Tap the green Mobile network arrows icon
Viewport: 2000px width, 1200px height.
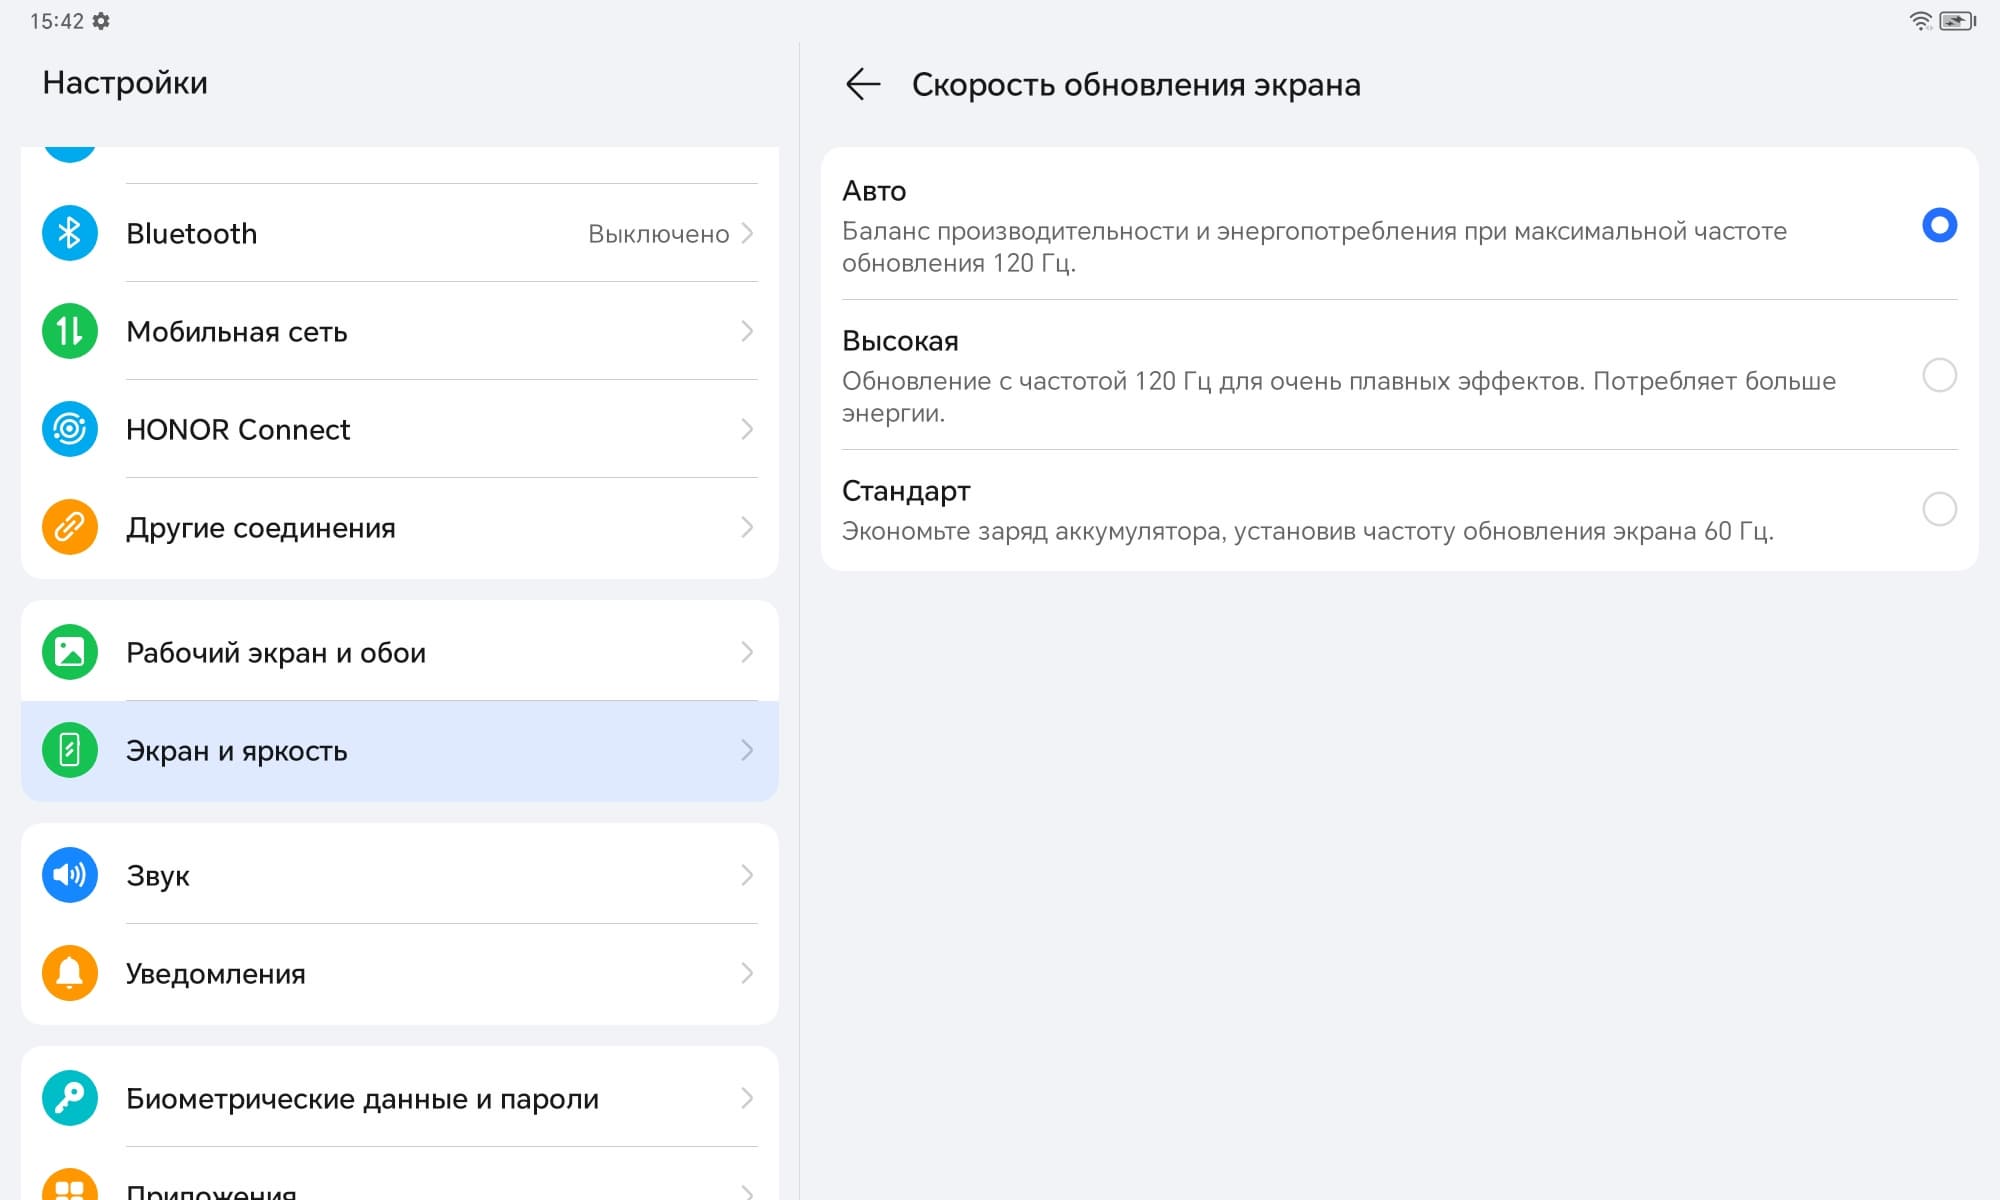tap(69, 331)
